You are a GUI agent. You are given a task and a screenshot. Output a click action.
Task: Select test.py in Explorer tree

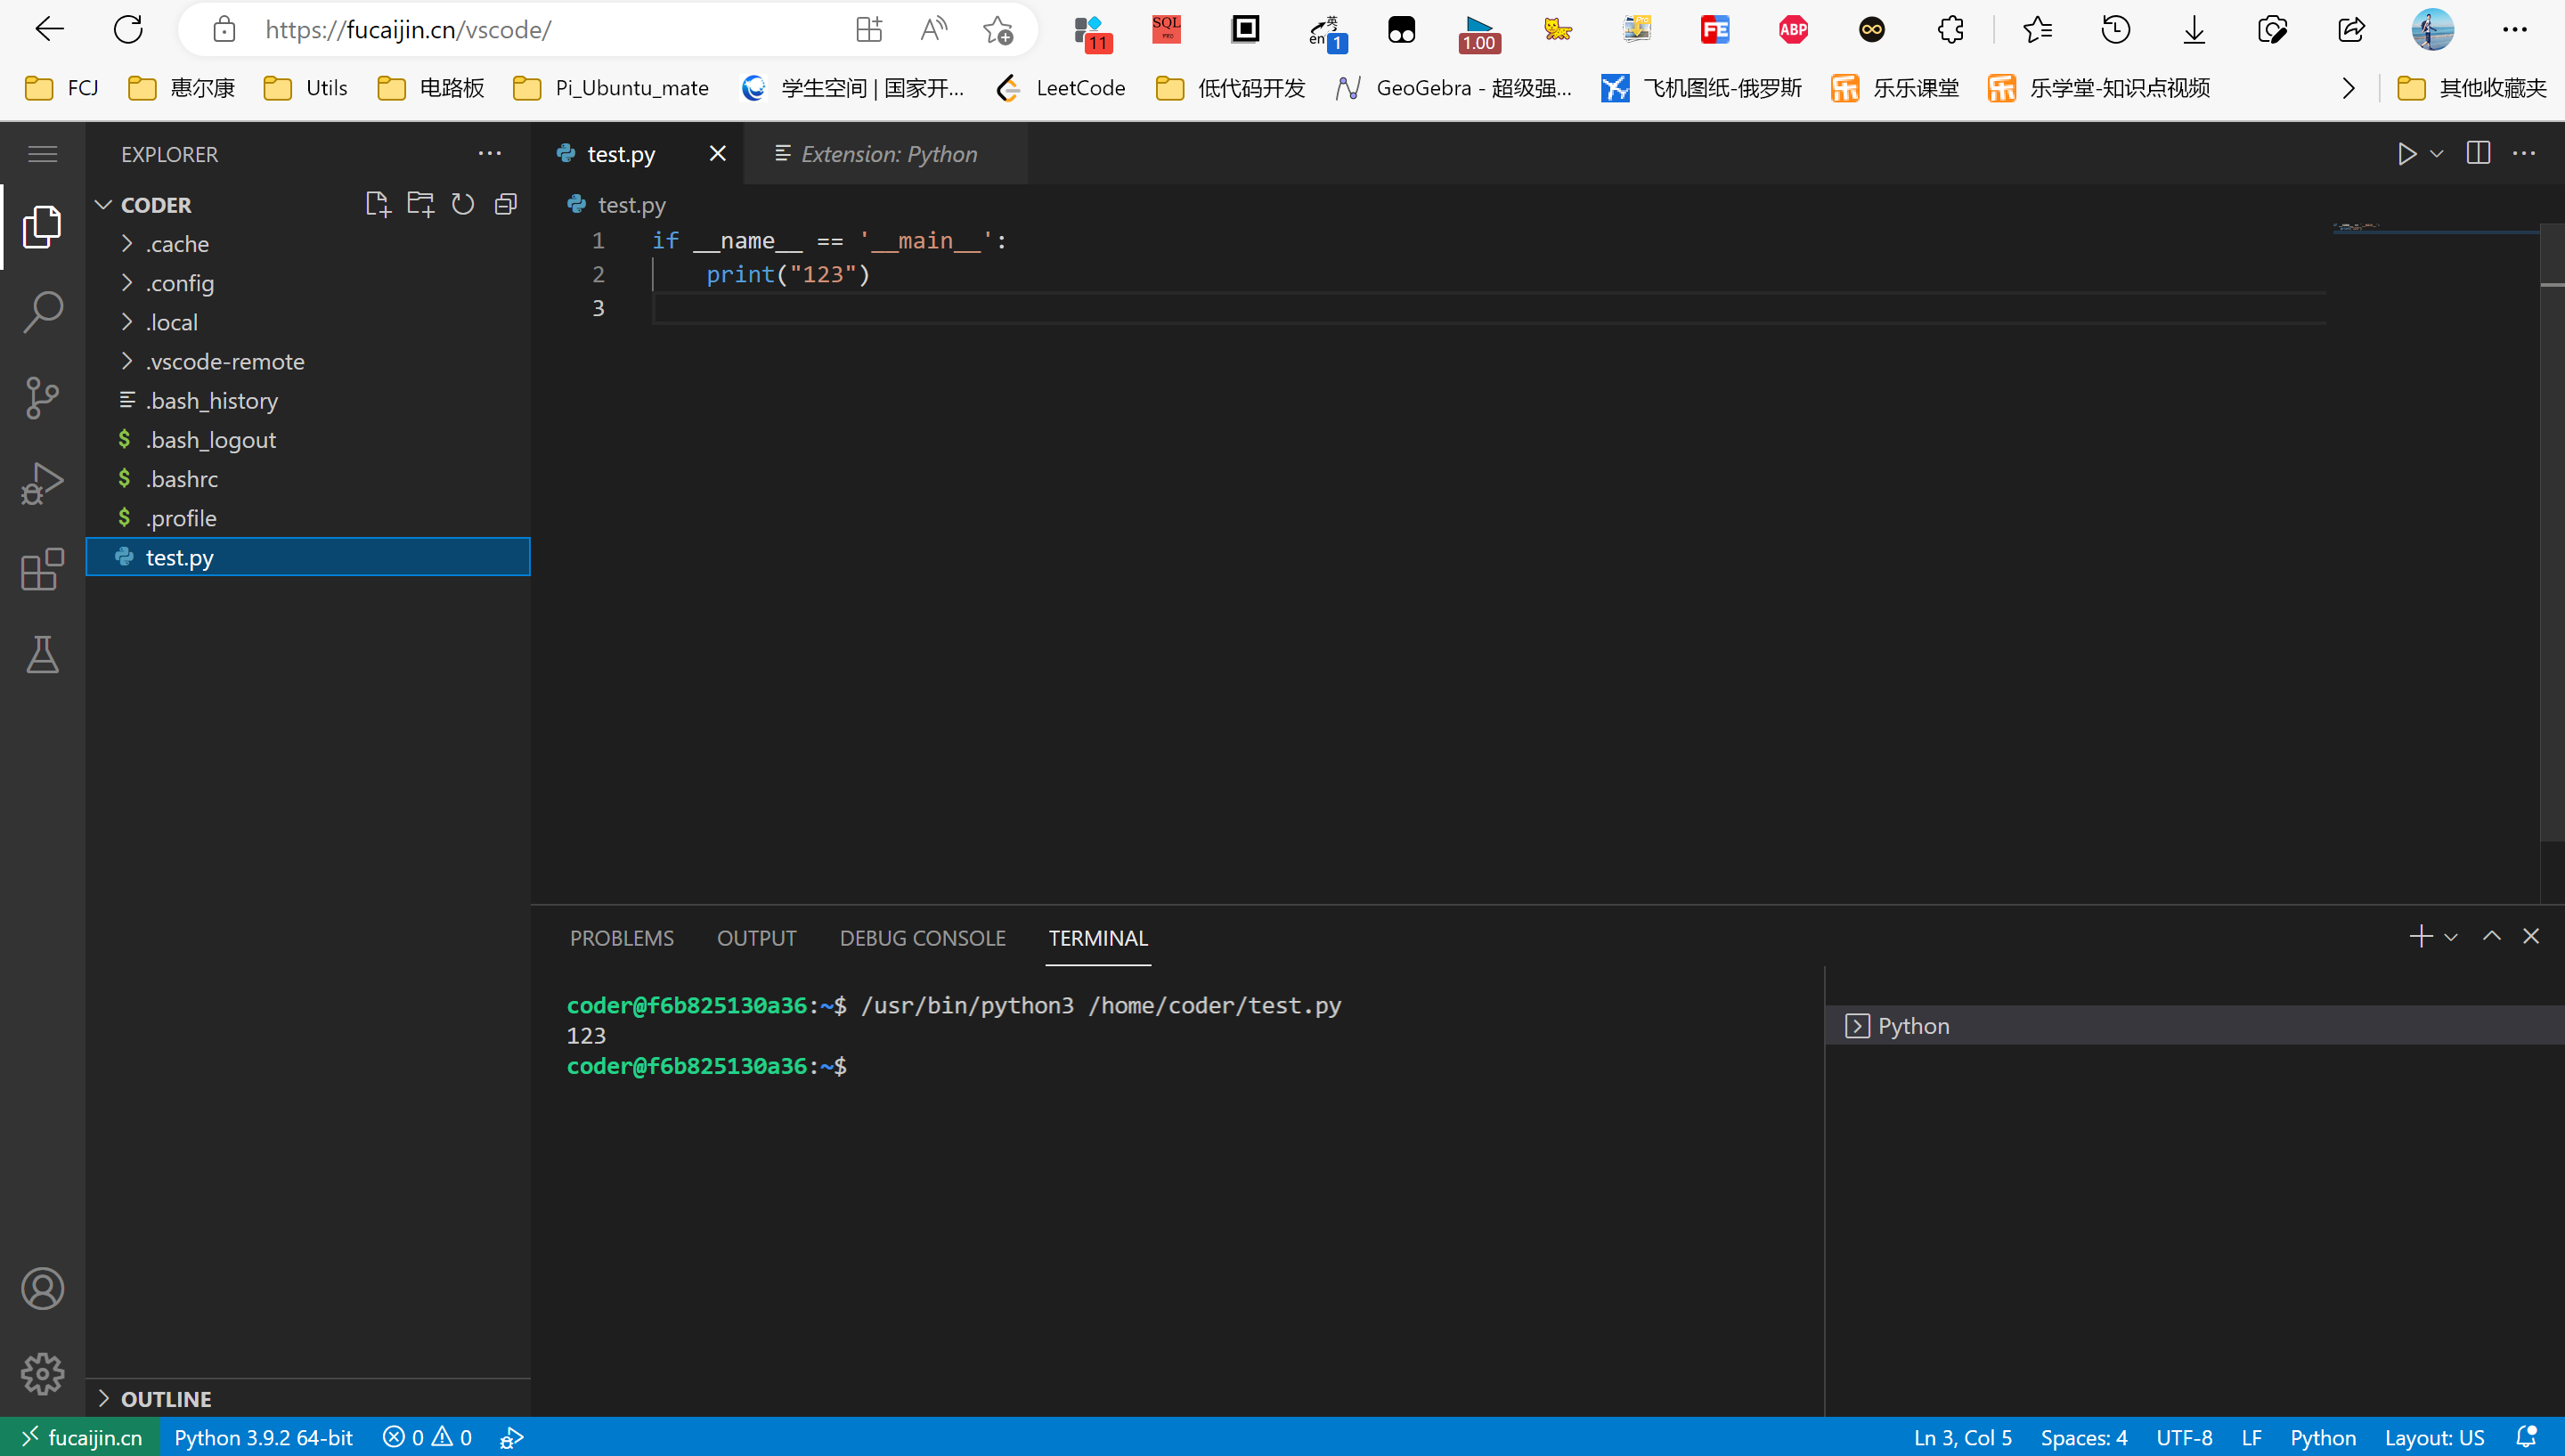tap(308, 557)
